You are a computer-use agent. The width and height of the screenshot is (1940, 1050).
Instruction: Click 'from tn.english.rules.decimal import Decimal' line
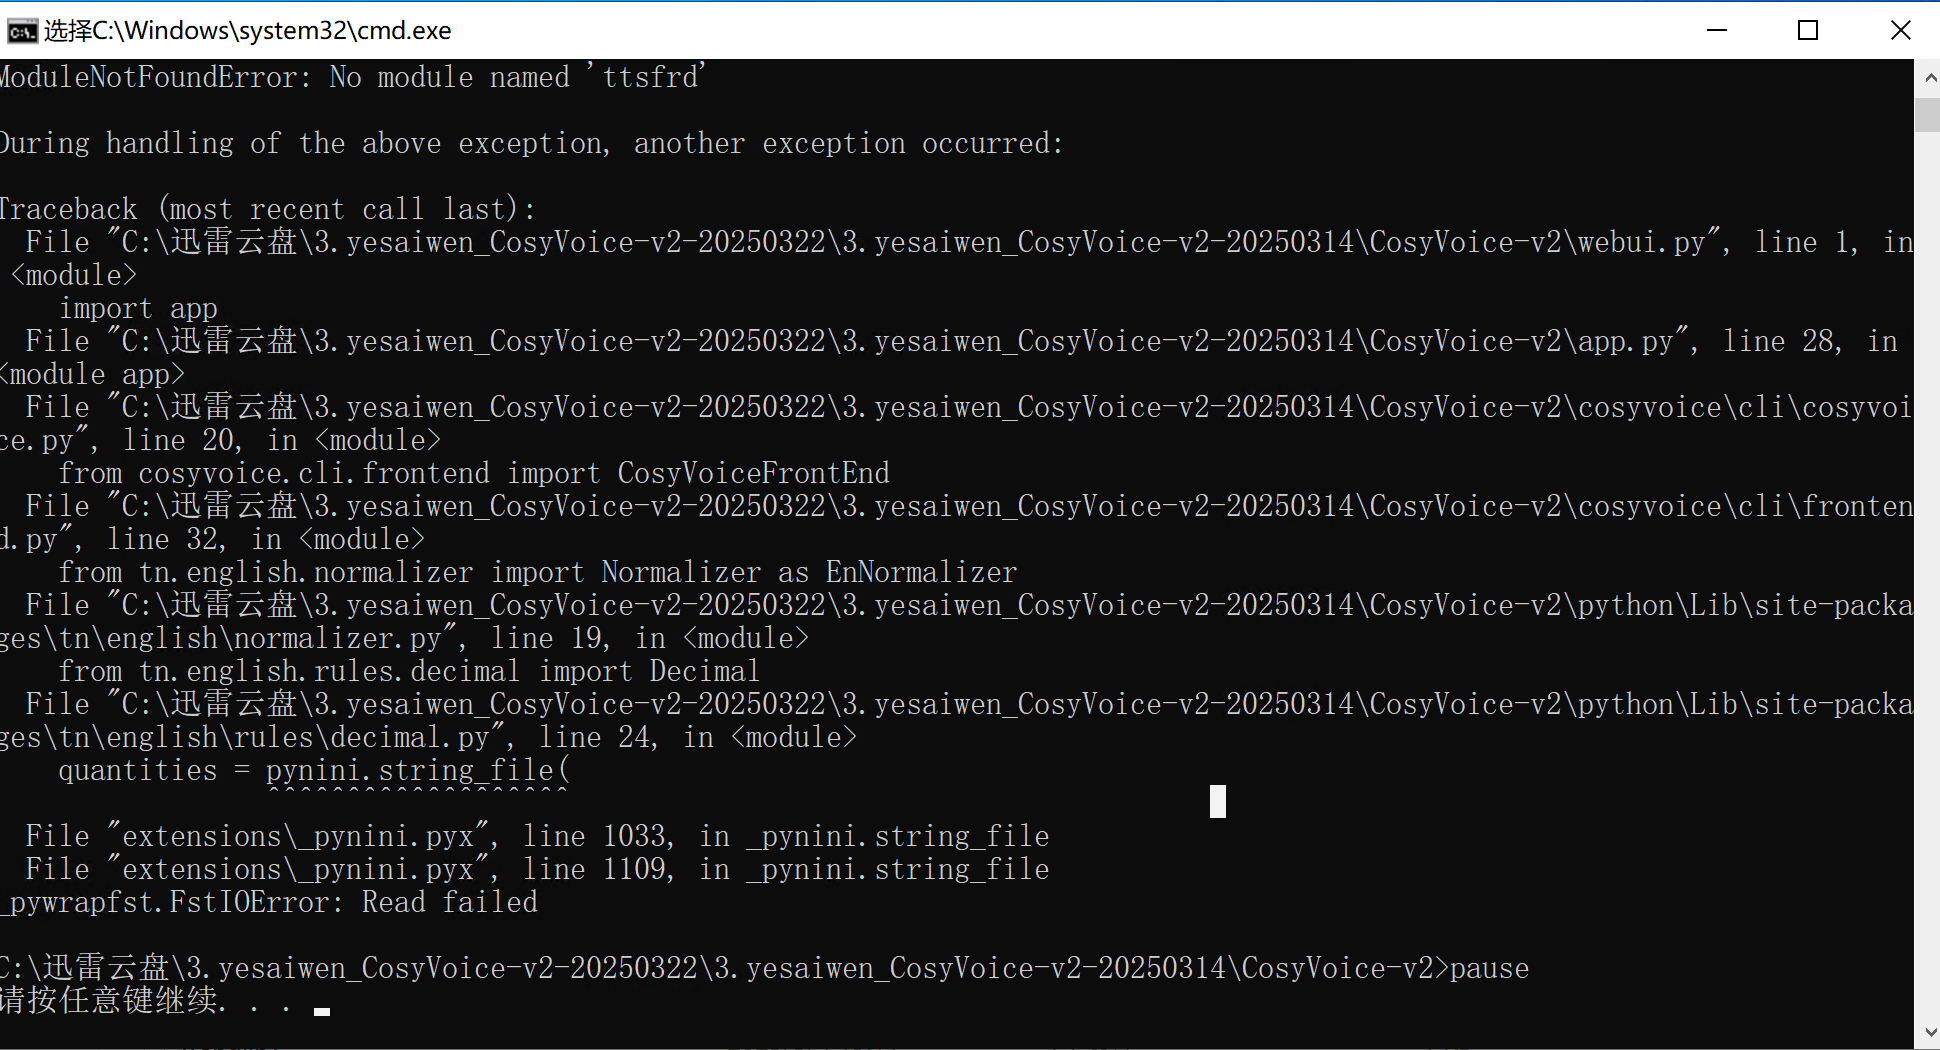409,671
